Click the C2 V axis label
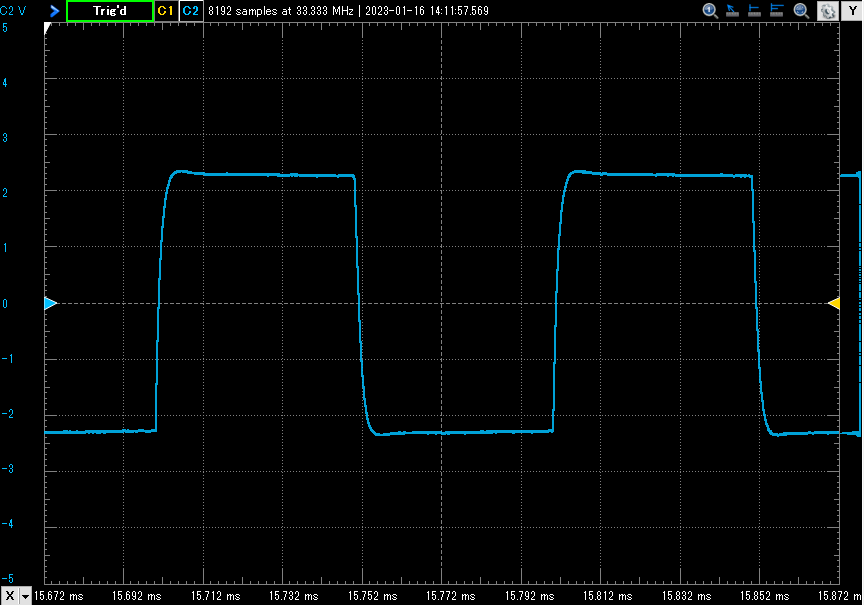 click(13, 10)
